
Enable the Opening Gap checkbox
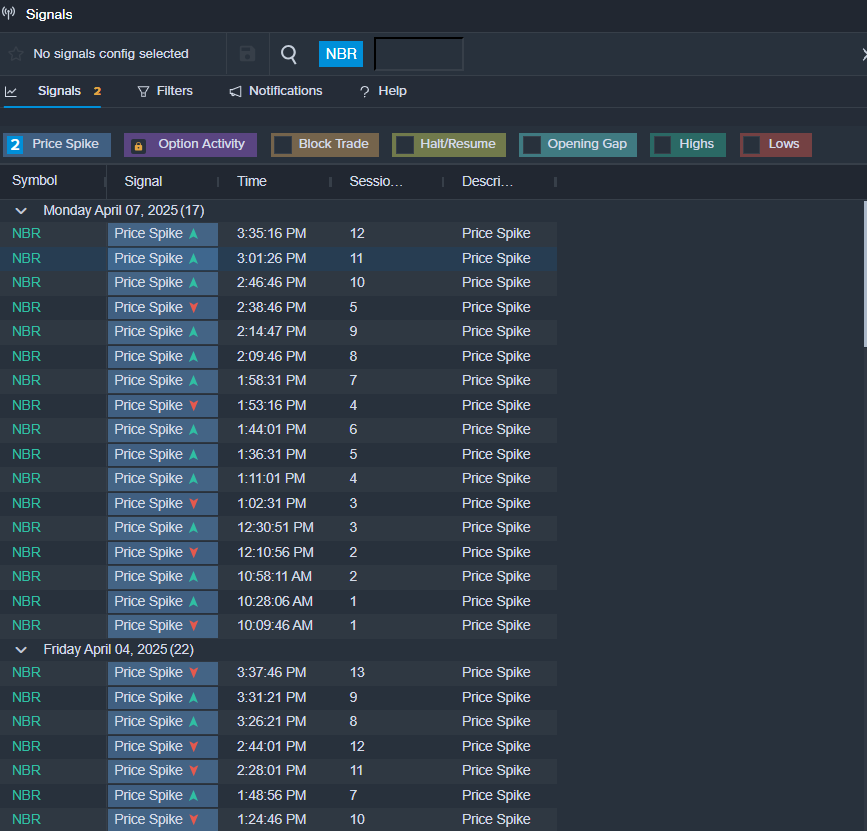pos(531,145)
